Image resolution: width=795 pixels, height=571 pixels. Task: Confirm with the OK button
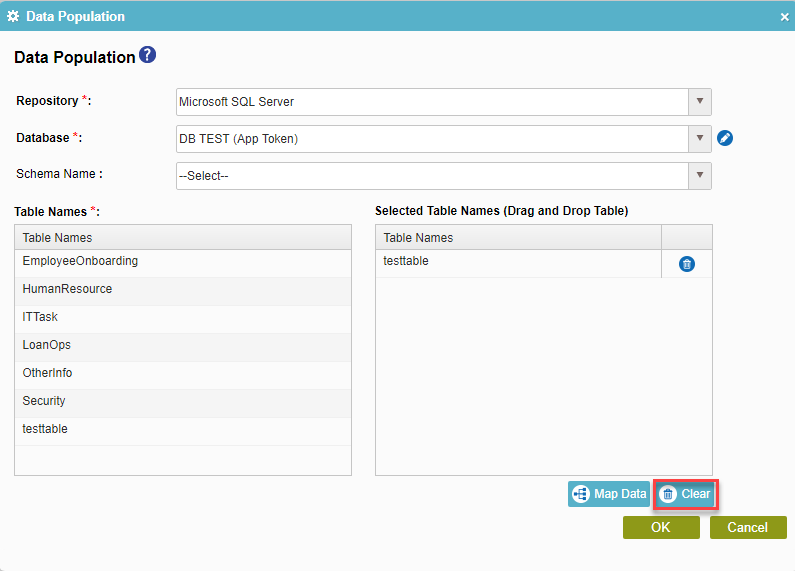coord(661,527)
